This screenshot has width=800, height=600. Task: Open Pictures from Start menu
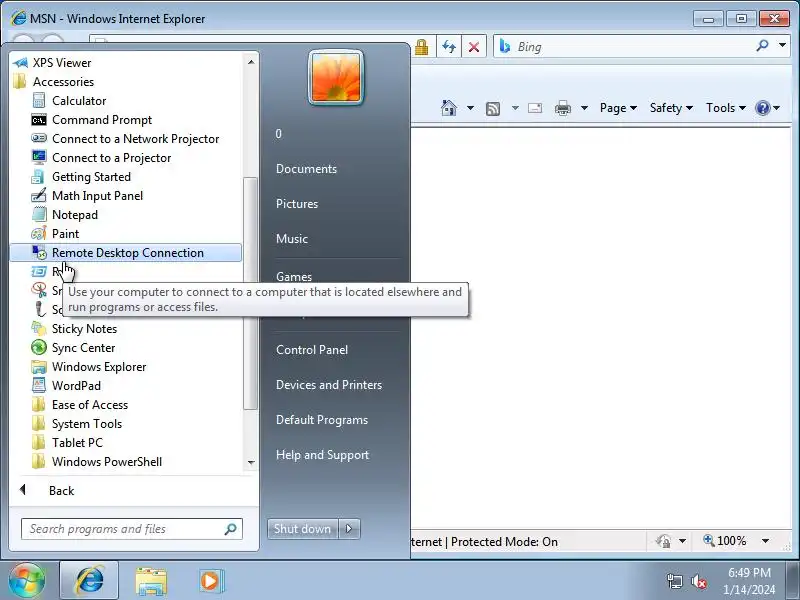click(x=297, y=204)
